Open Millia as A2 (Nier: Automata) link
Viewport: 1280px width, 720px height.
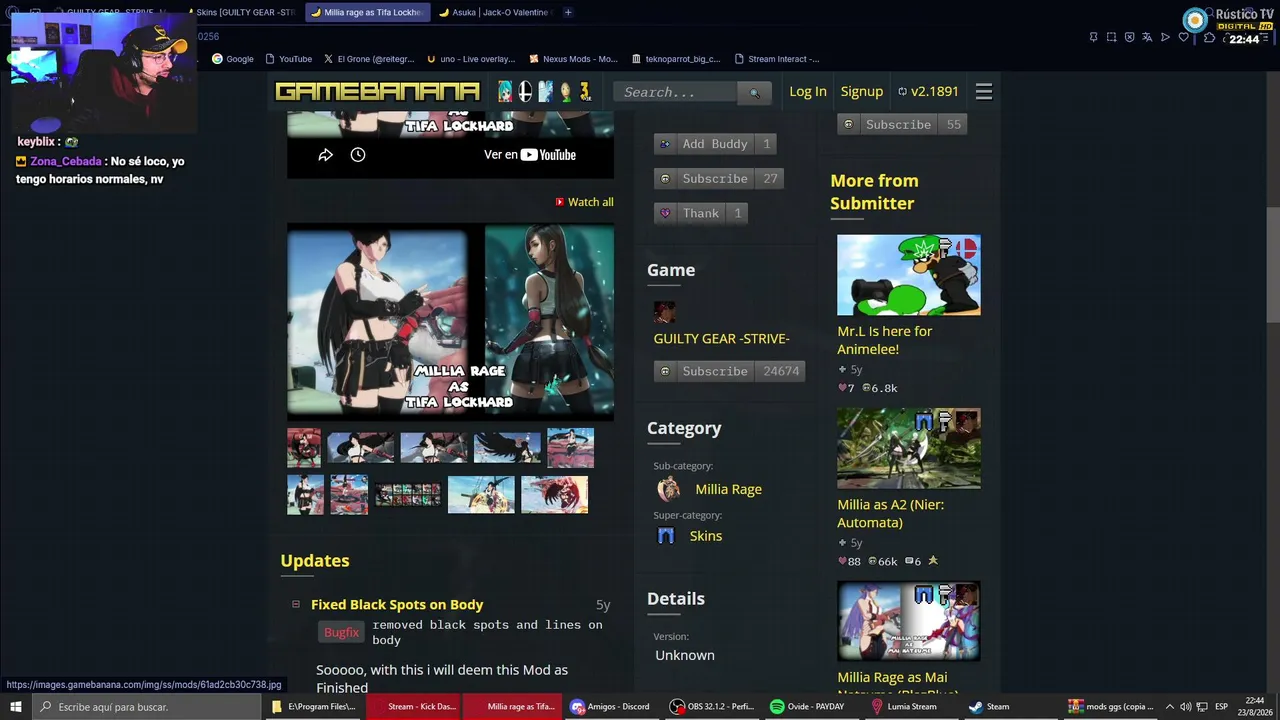point(891,513)
